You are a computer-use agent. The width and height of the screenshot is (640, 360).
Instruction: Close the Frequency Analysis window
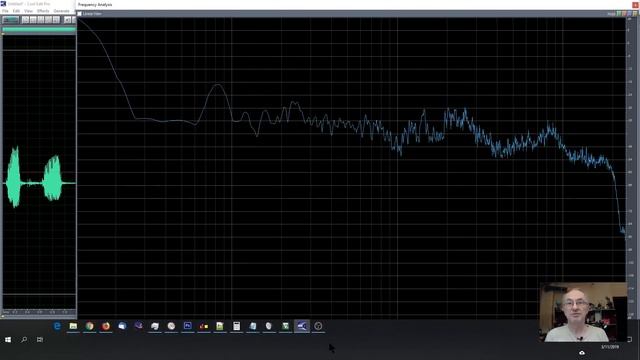[636, 4]
